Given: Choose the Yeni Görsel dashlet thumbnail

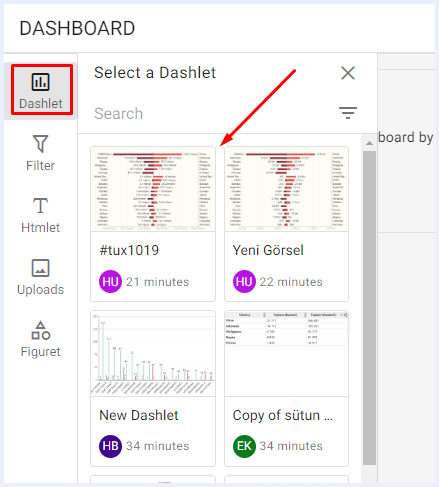Looking at the screenshot, I should 286,189.
